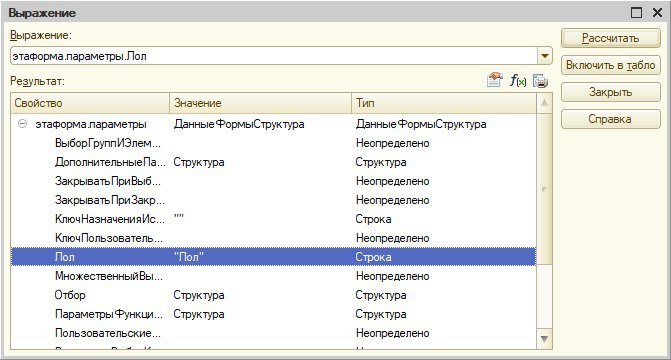
Task: Select the ДополнительныеПа... row
Action: click(x=273, y=162)
